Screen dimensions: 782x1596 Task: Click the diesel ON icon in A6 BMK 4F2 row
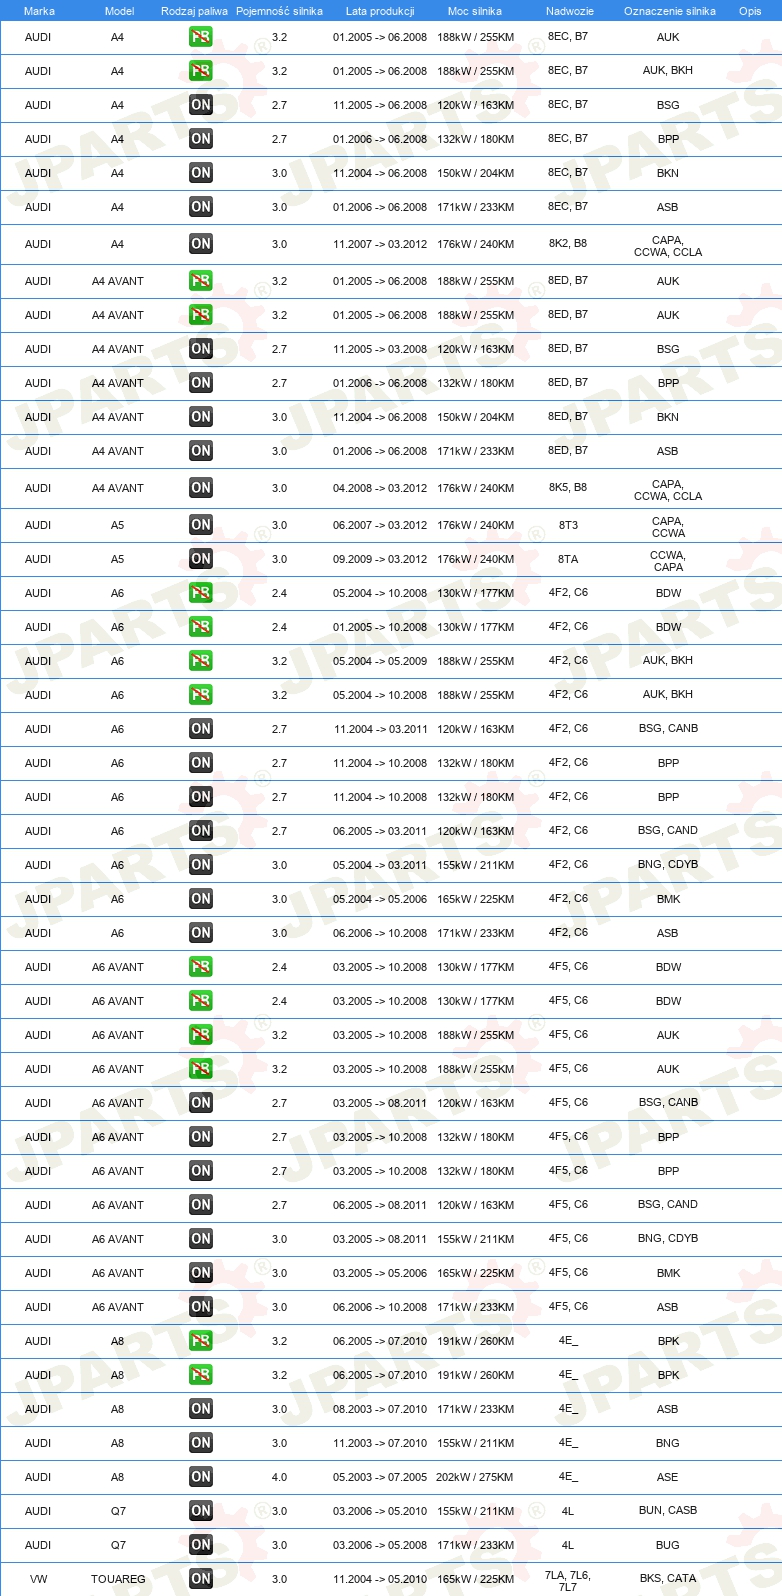click(x=201, y=899)
